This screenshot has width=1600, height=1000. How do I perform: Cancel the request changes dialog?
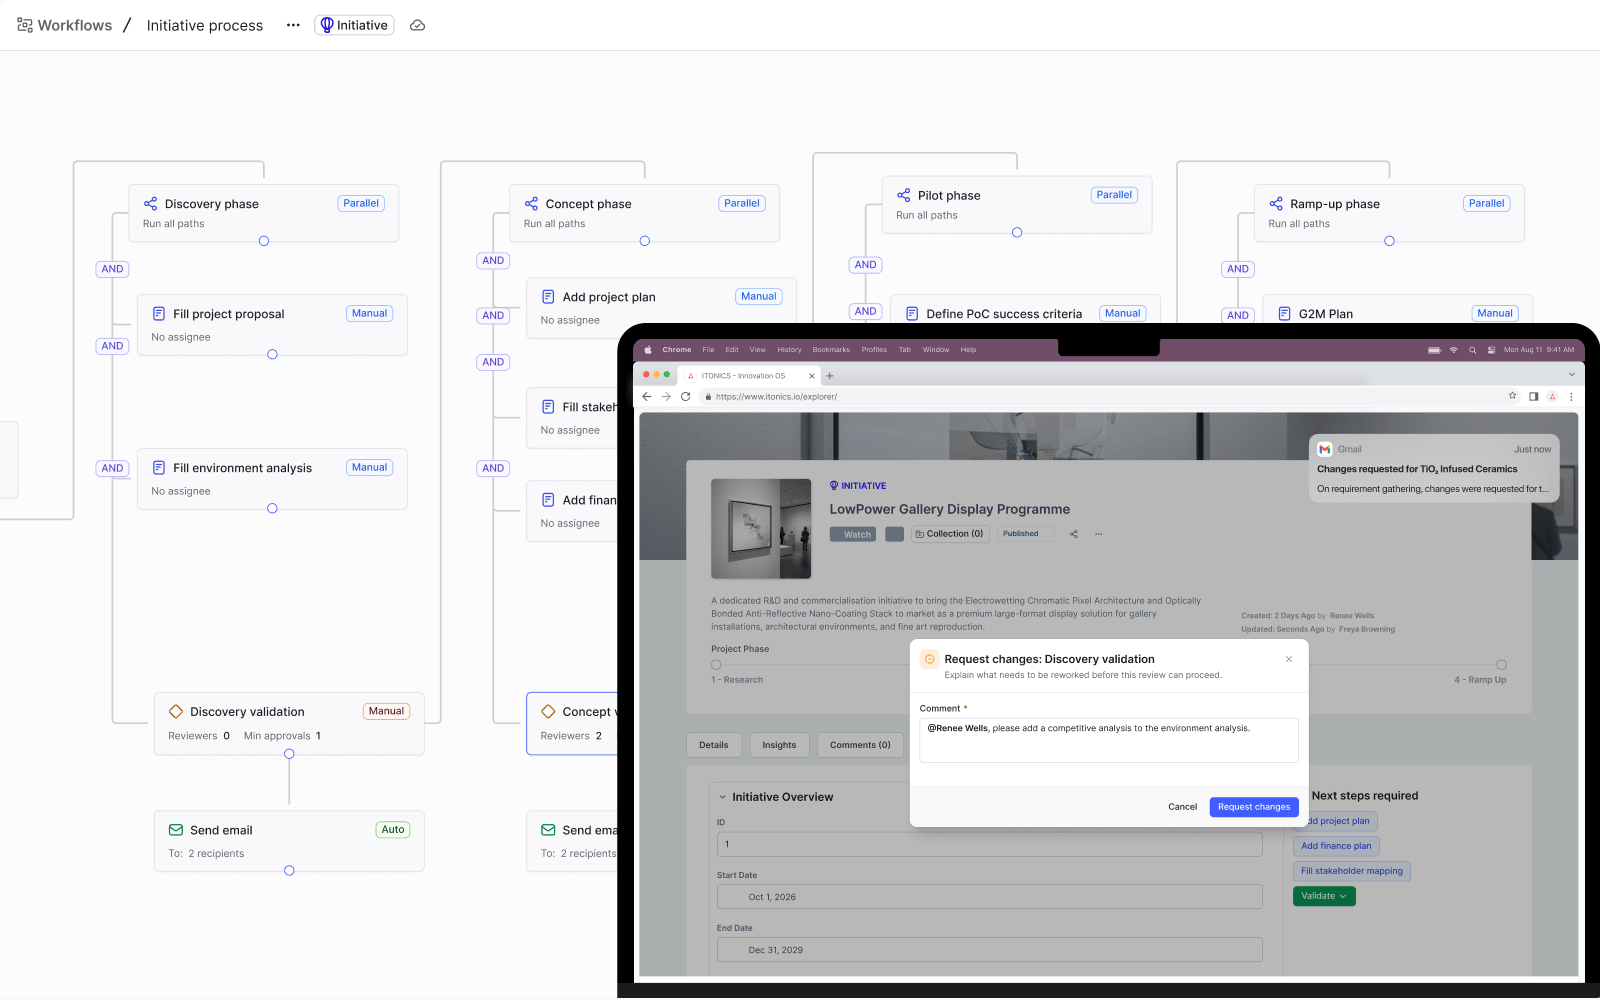click(x=1182, y=807)
